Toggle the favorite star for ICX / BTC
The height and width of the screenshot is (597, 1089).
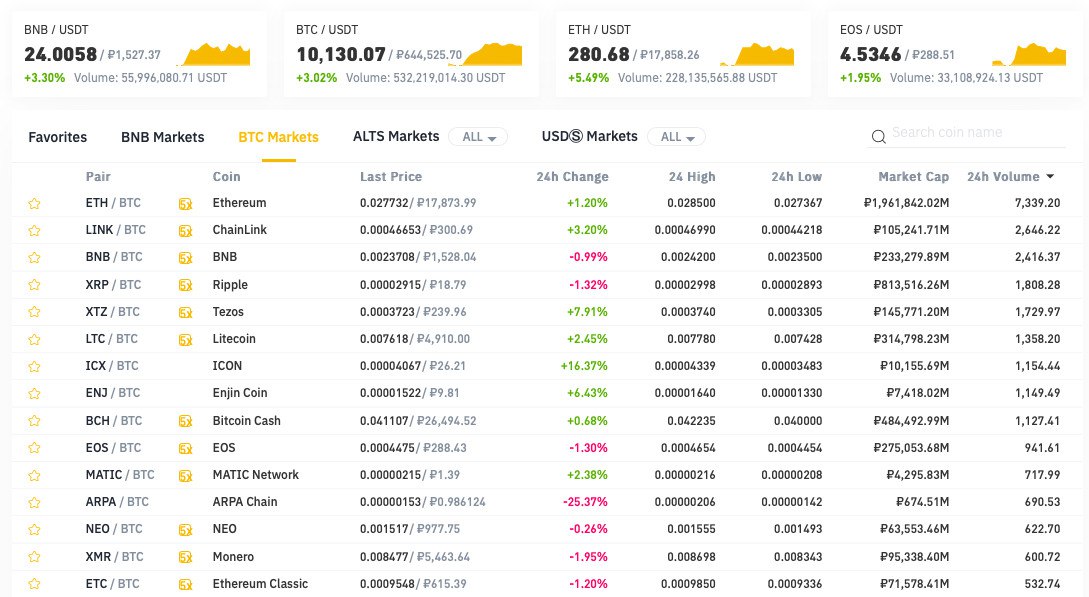pyautogui.click(x=34, y=366)
